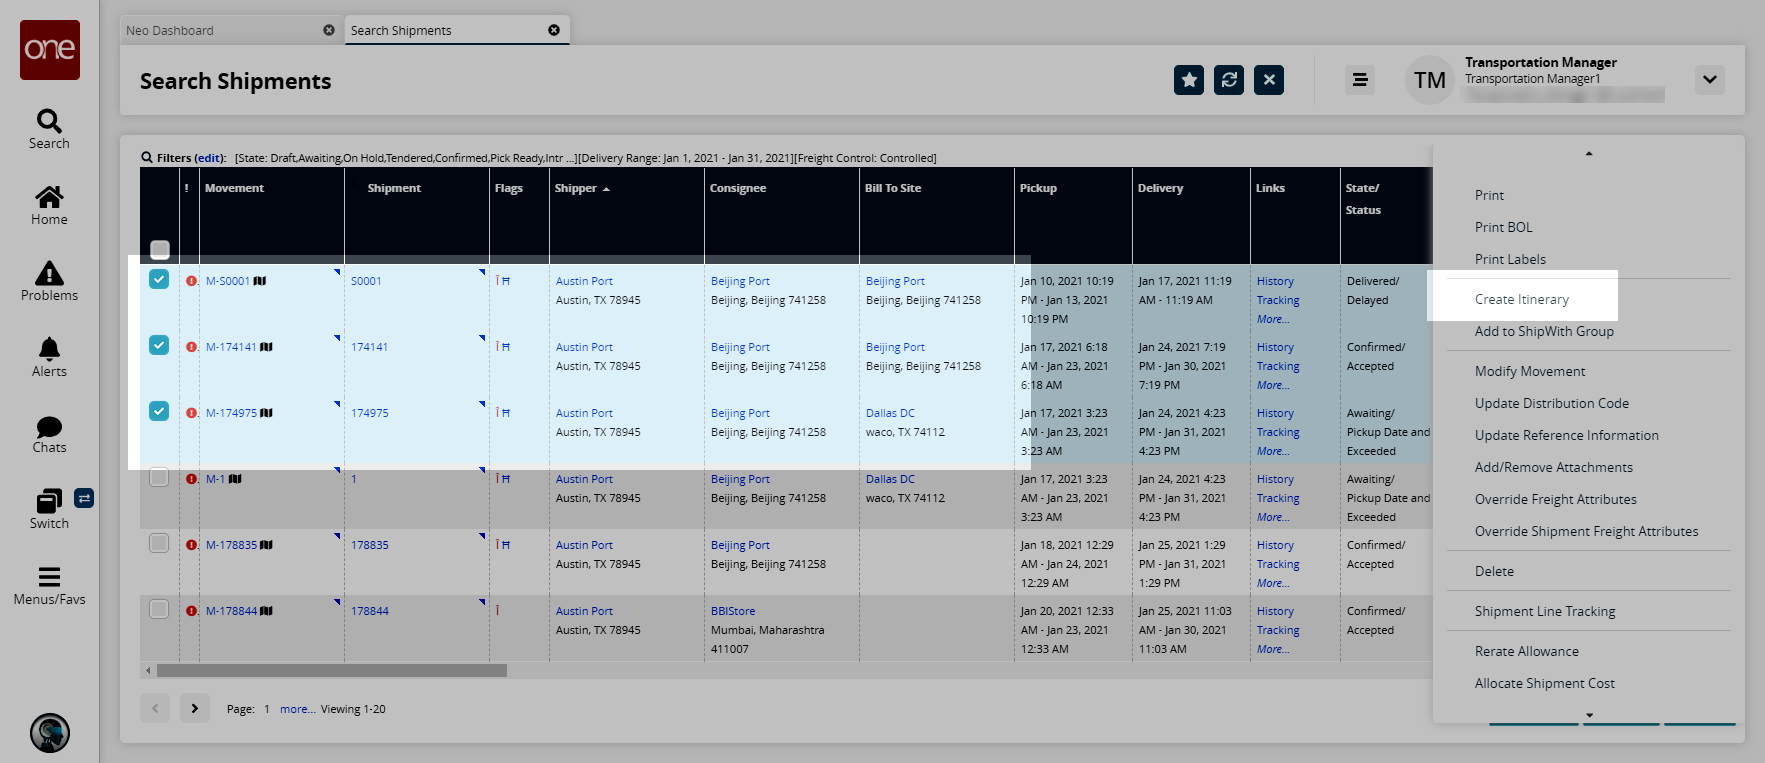Image resolution: width=1765 pixels, height=763 pixels.
Task: Click the horizontal table scrollbar
Action: coord(331,671)
